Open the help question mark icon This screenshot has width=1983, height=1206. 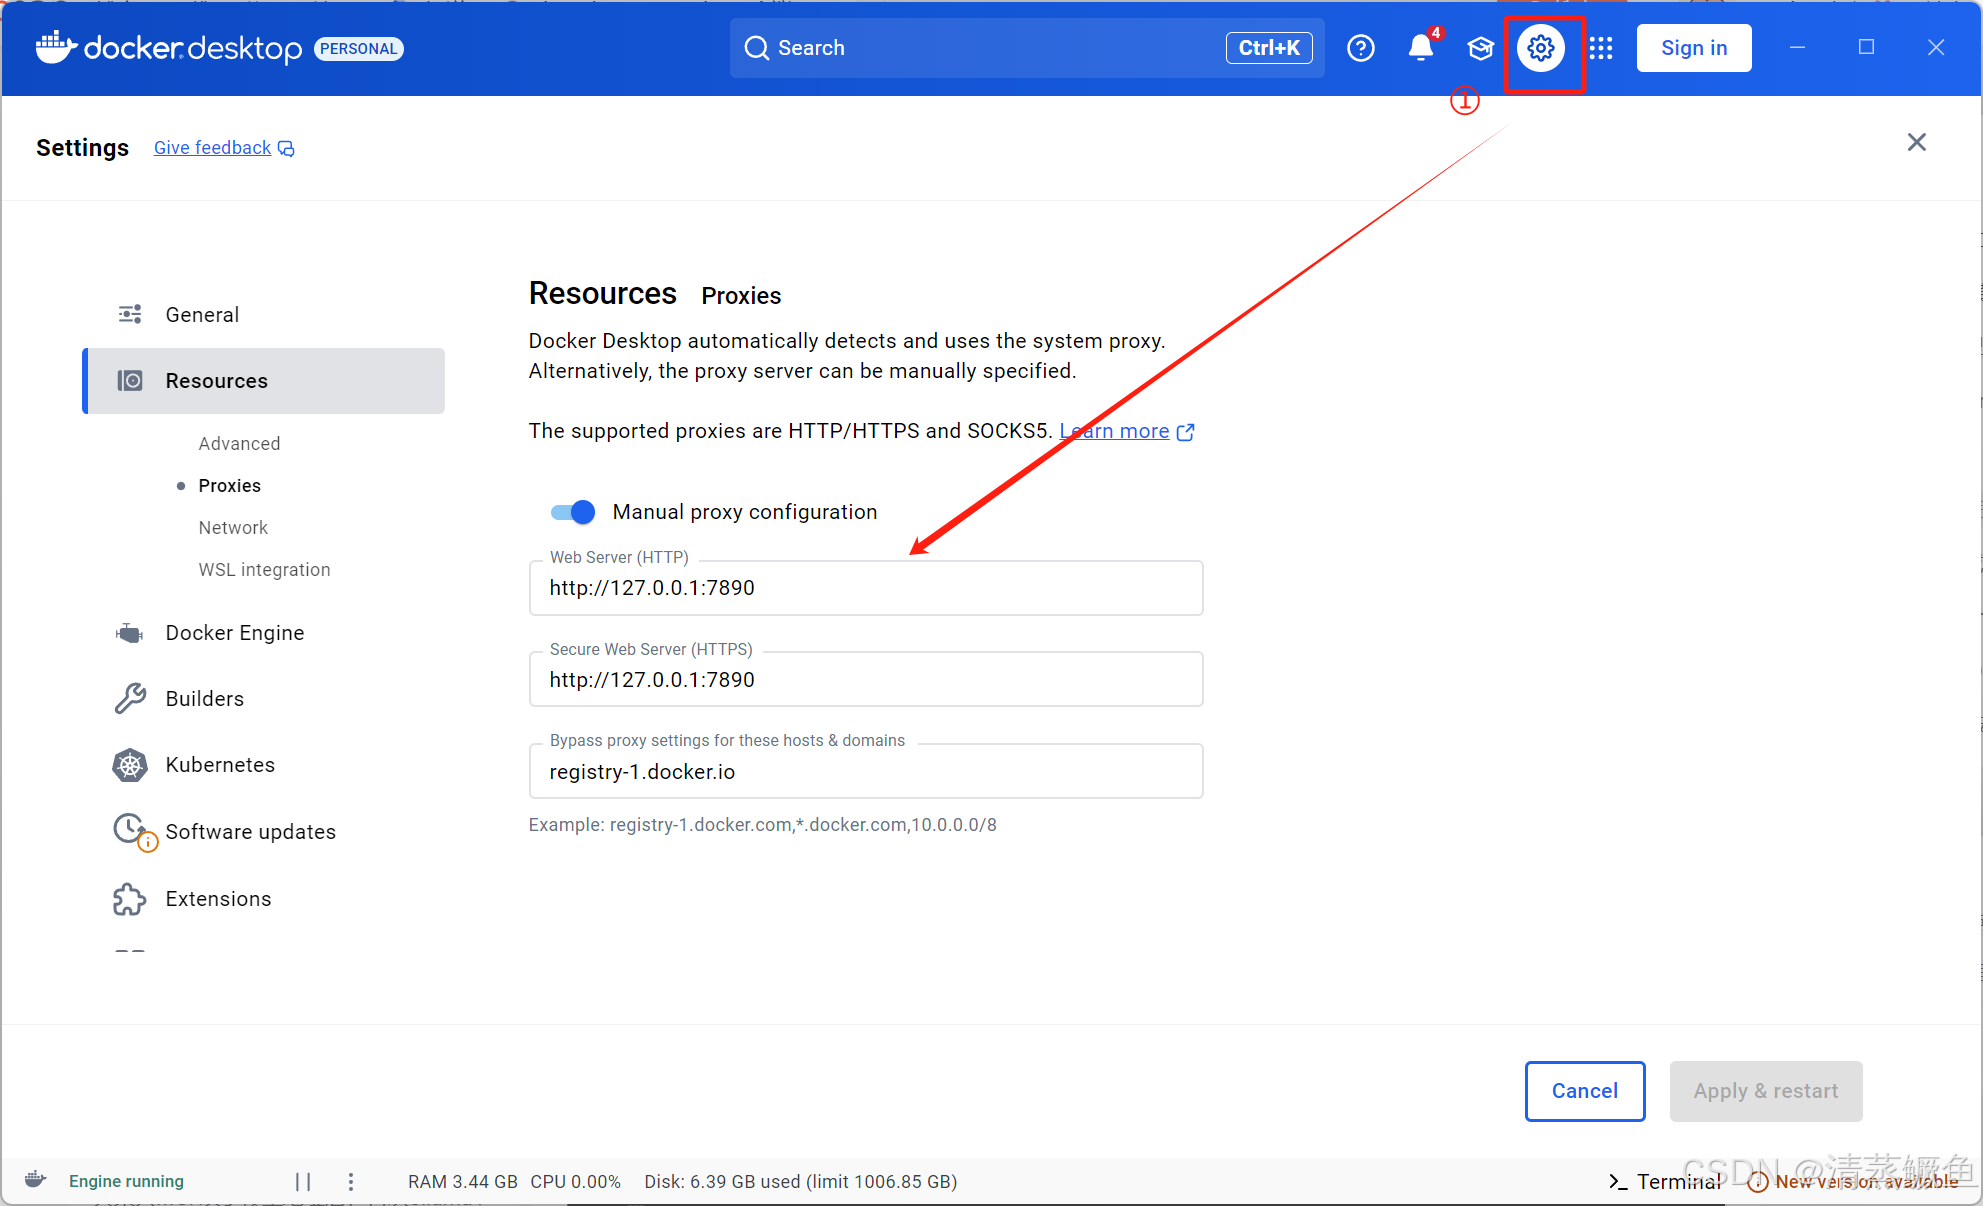click(1360, 48)
